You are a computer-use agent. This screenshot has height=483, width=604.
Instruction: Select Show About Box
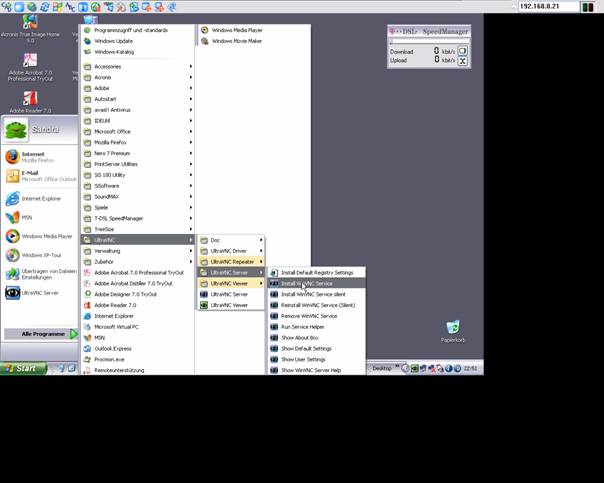[x=317, y=338]
